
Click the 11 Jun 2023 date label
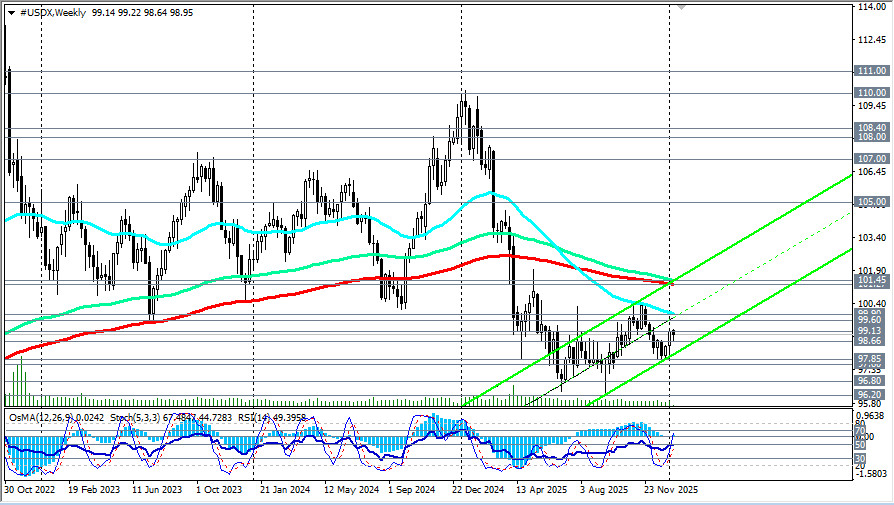[157, 490]
